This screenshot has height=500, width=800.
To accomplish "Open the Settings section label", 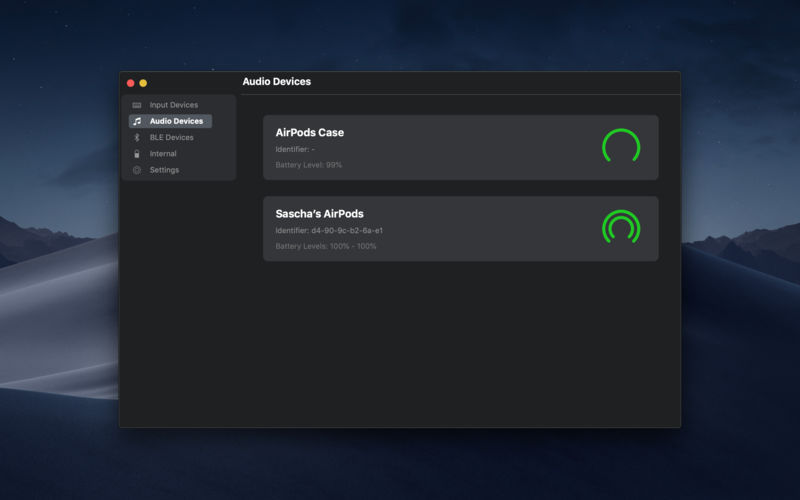I will [165, 170].
